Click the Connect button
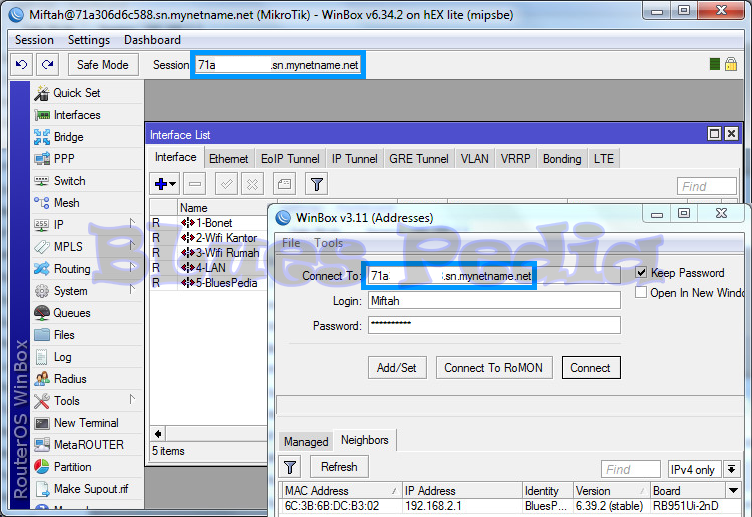 coord(590,368)
